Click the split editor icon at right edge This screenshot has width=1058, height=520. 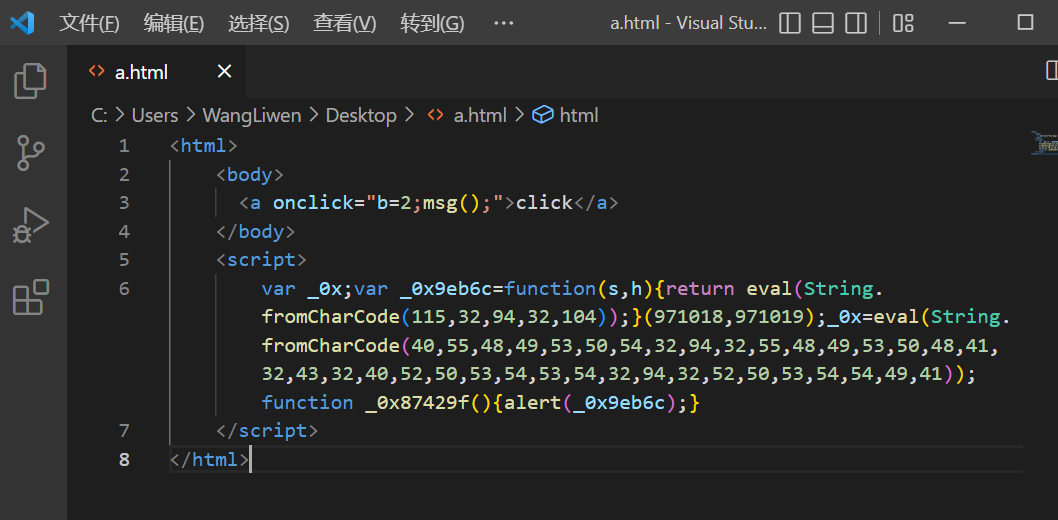point(1051,70)
